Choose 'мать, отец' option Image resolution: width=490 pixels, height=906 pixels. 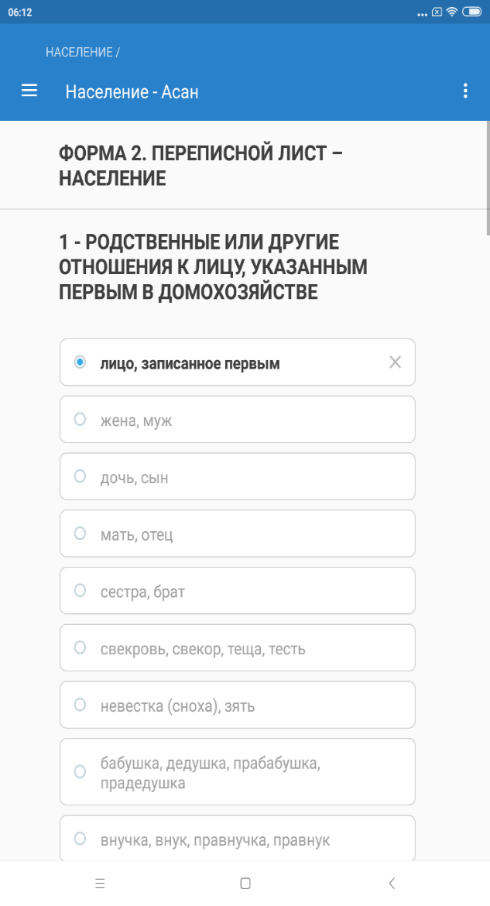pos(237,533)
